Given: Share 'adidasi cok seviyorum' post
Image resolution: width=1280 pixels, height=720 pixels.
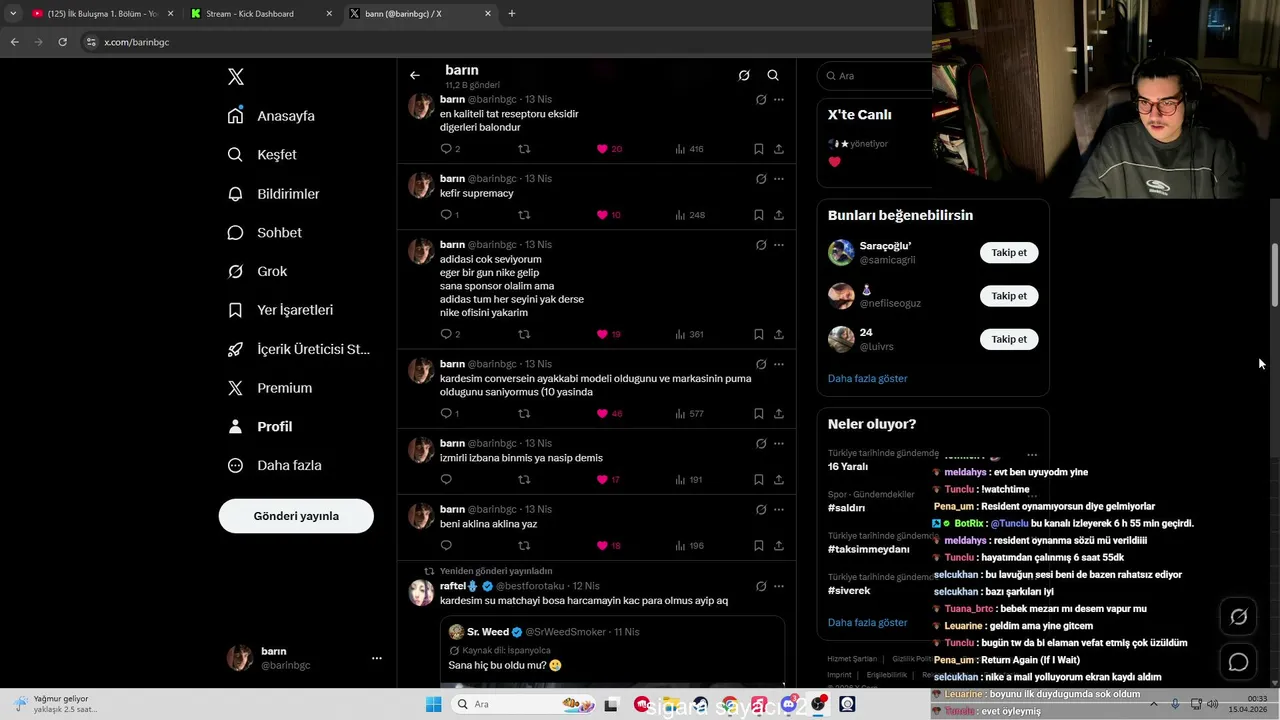Looking at the screenshot, I should point(779,334).
